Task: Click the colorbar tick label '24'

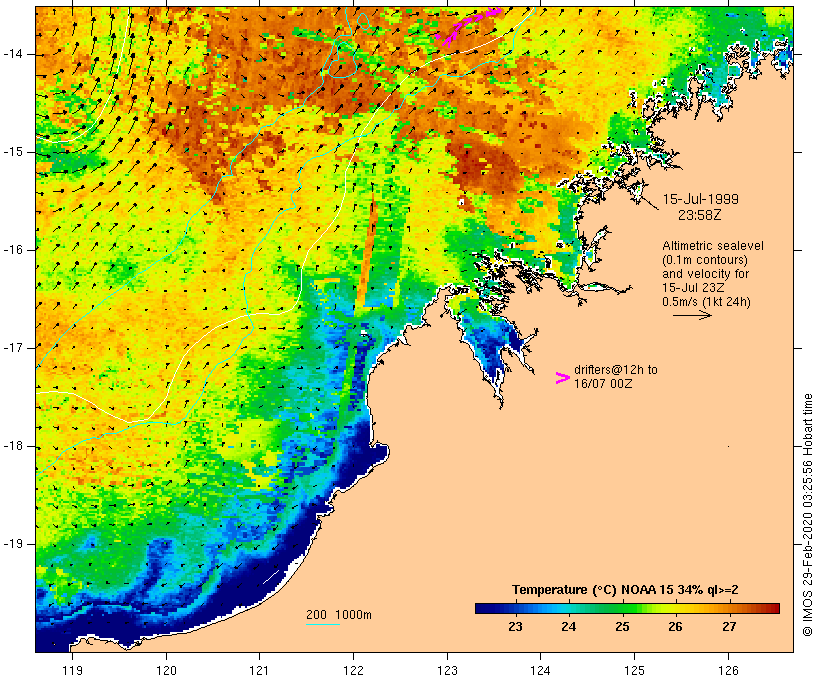Action: click(568, 627)
